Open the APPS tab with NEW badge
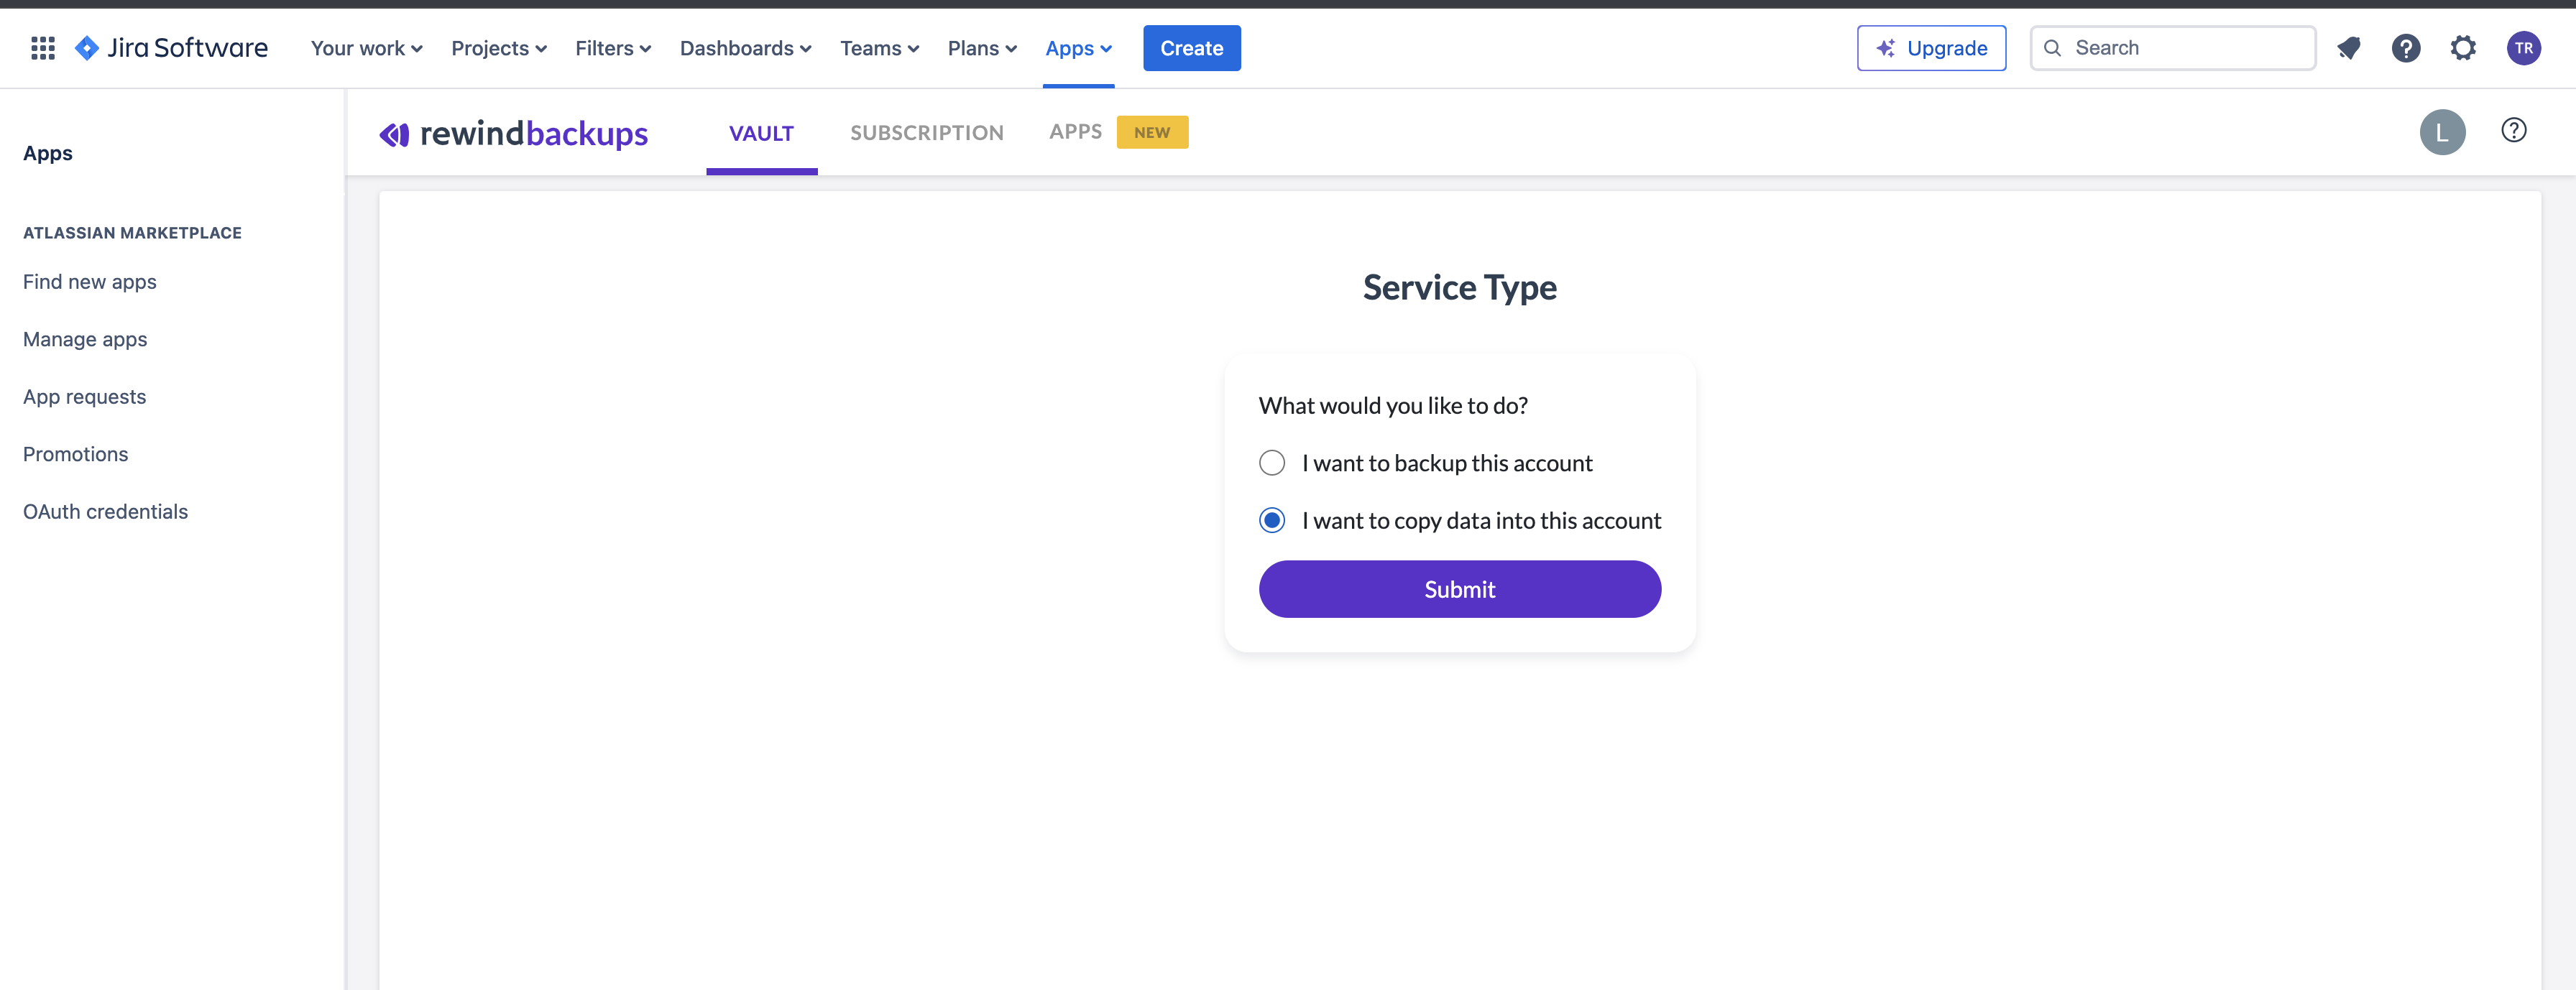2576x990 pixels. 1075,131
